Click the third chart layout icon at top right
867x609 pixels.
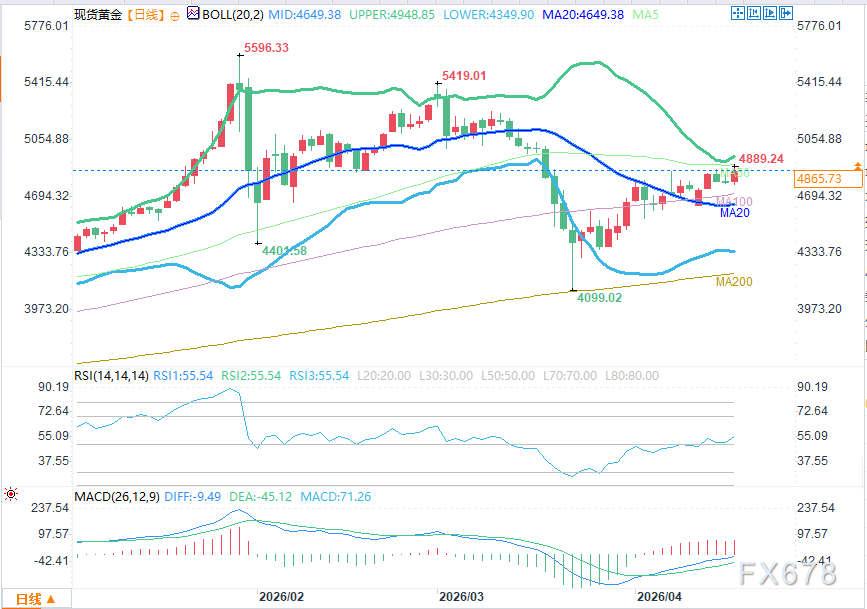768,15
